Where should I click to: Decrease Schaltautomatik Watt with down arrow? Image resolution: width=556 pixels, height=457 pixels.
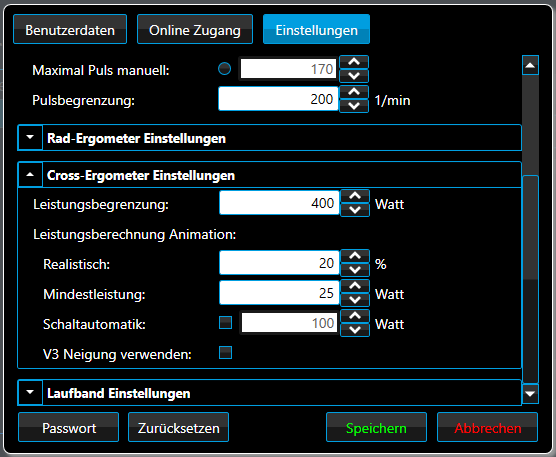coord(355,330)
